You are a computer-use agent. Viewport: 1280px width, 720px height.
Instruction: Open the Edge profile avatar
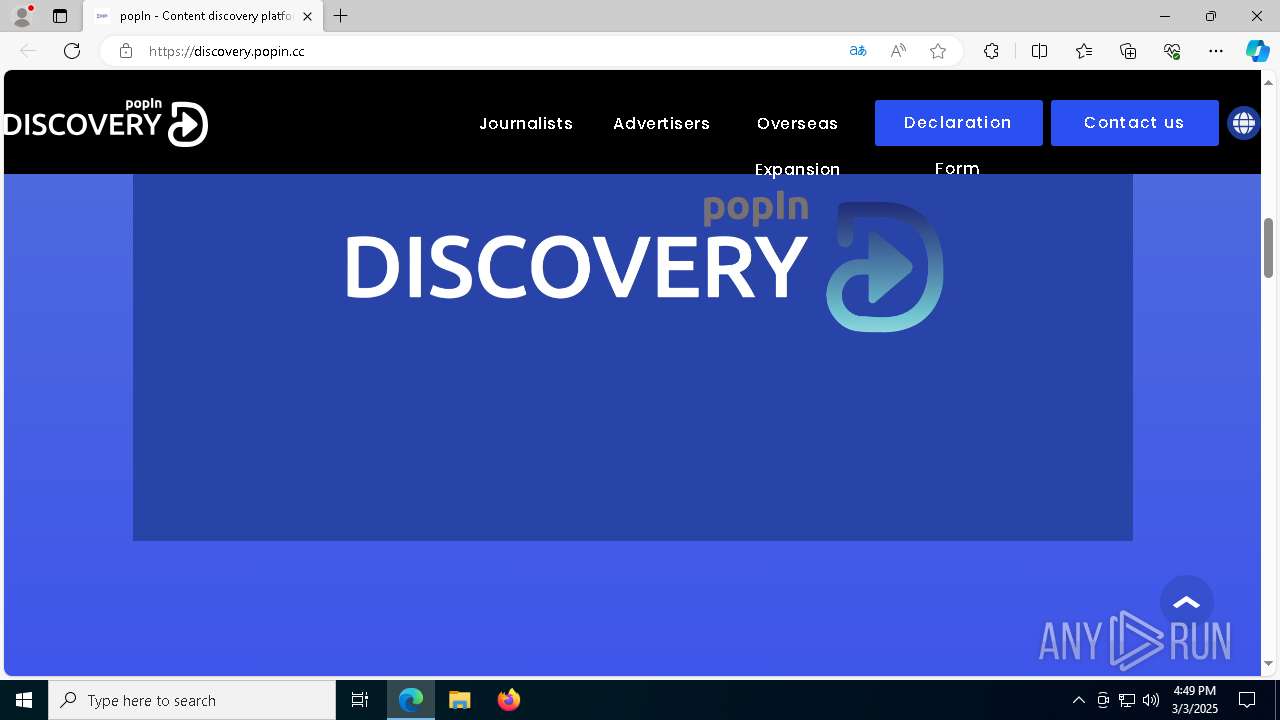coord(21,16)
